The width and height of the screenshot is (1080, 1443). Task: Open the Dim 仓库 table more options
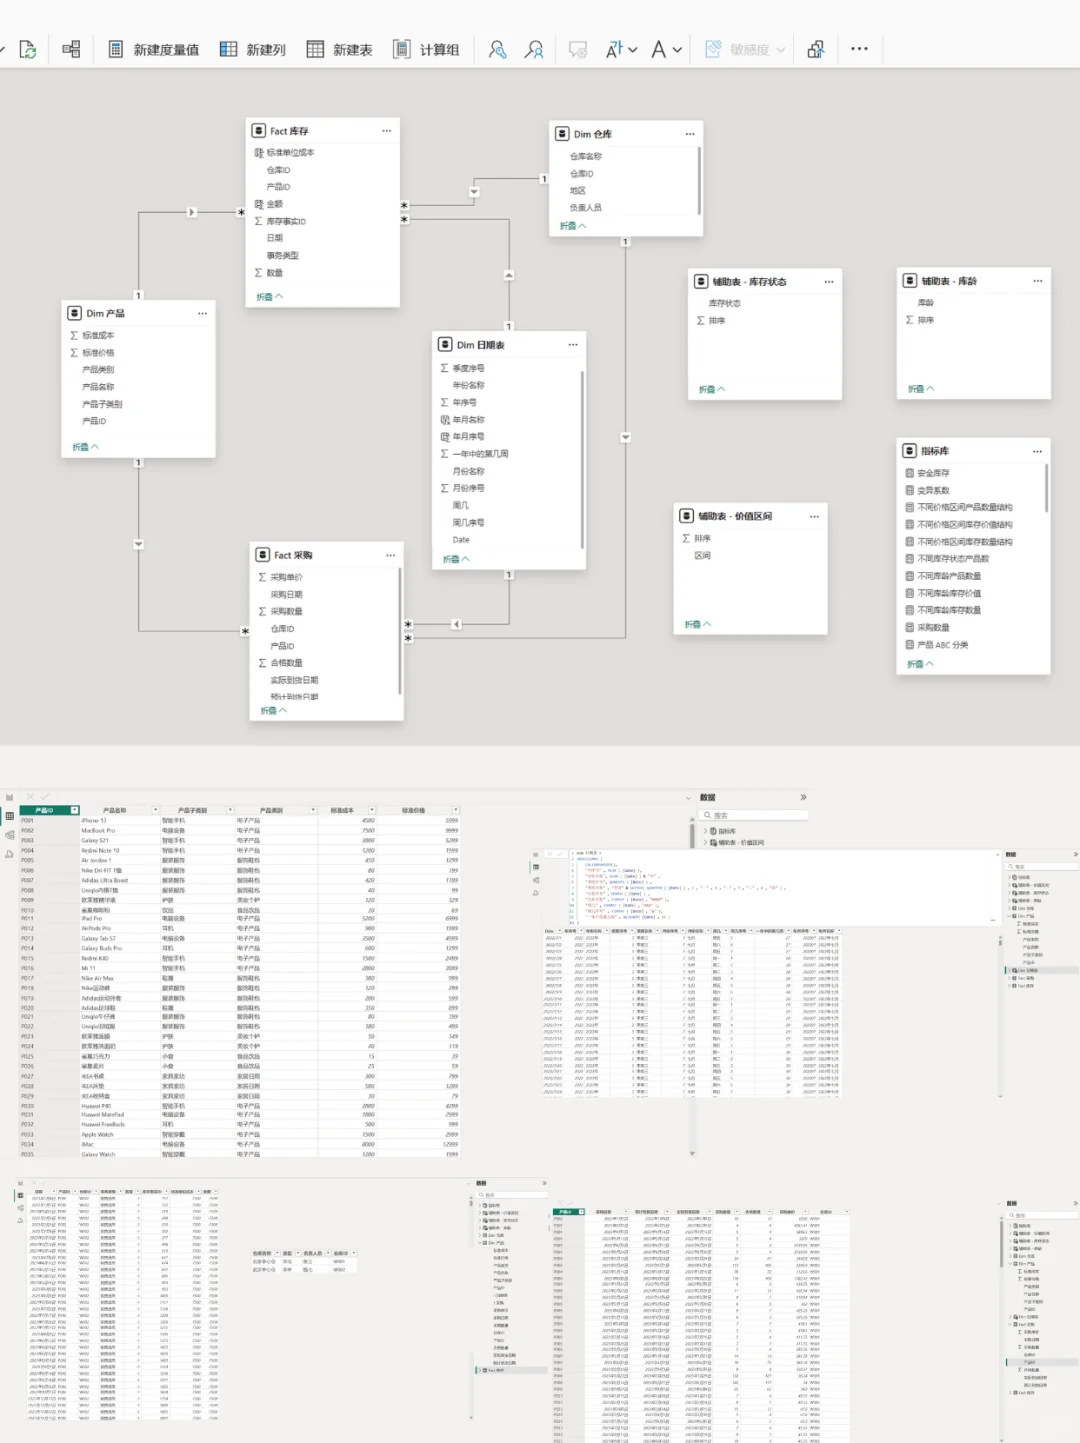click(689, 134)
